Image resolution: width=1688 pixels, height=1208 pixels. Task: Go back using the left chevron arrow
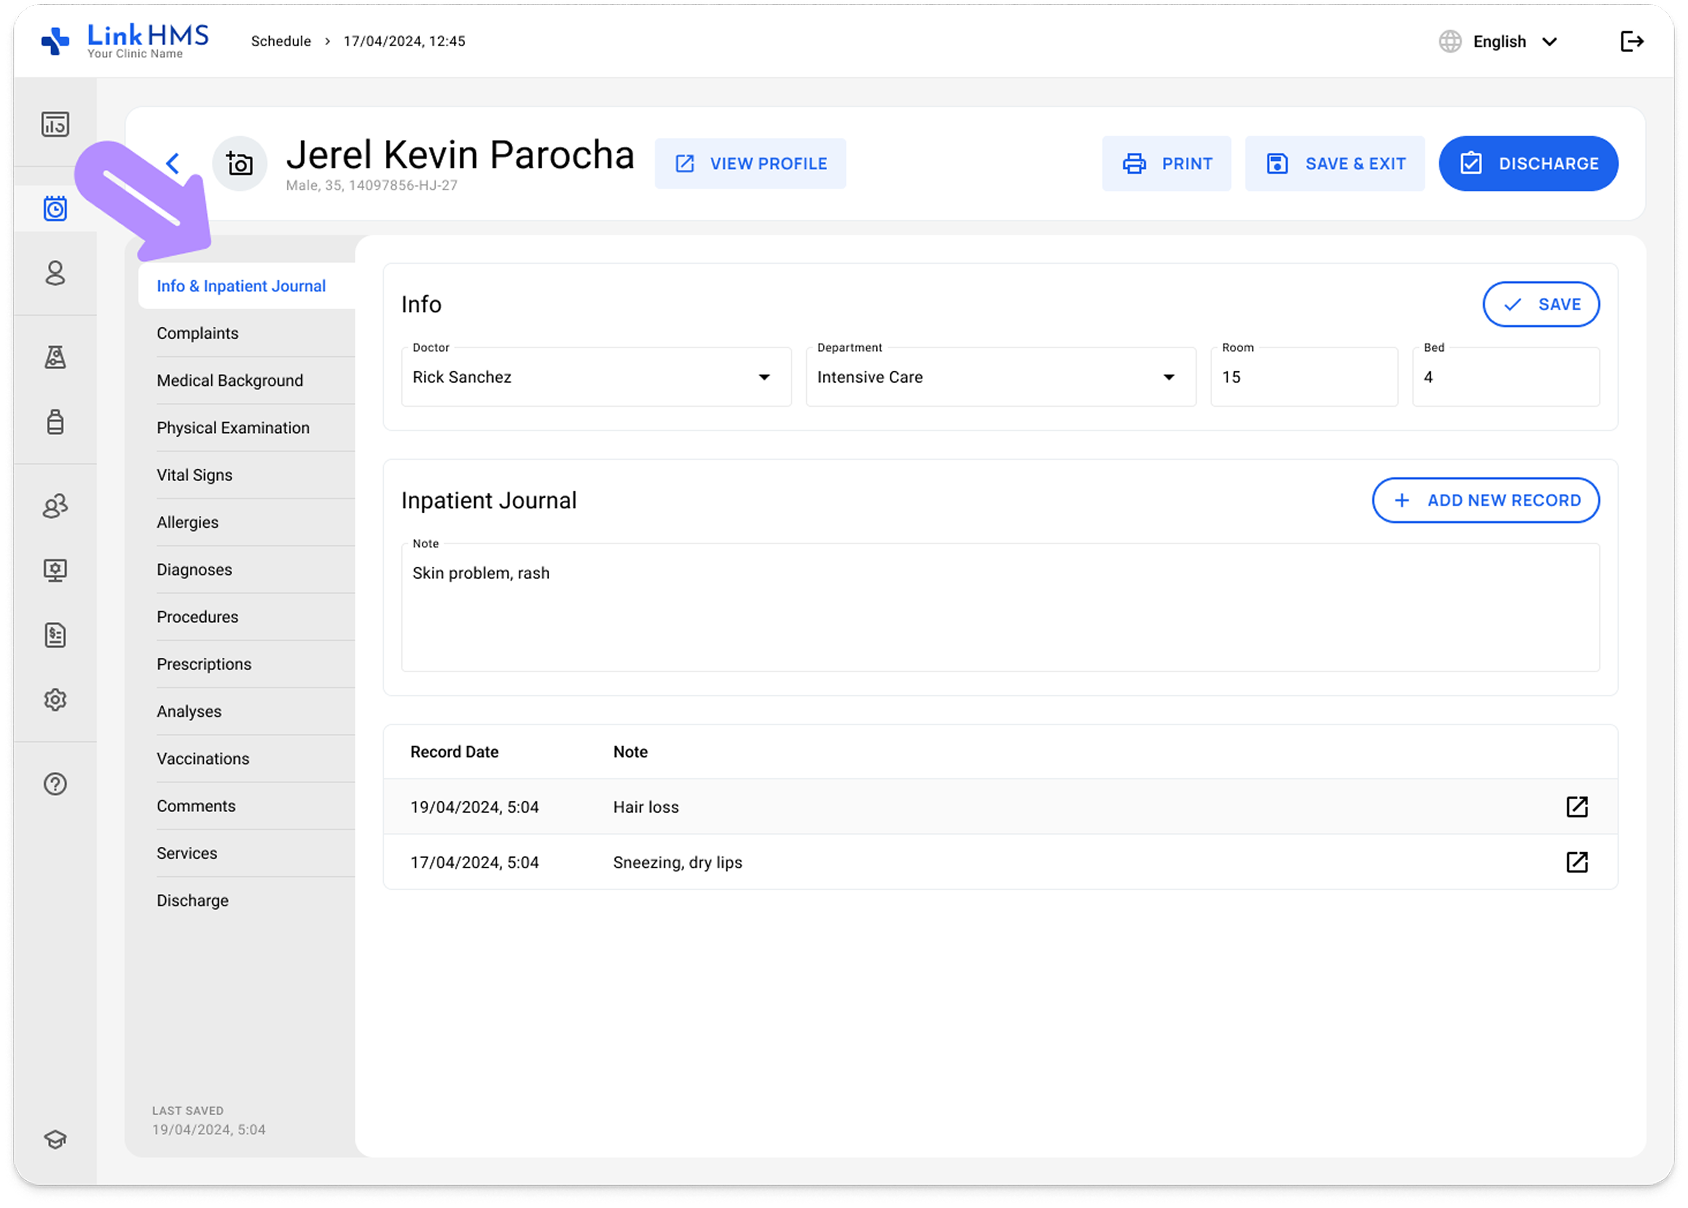pyautogui.click(x=173, y=163)
